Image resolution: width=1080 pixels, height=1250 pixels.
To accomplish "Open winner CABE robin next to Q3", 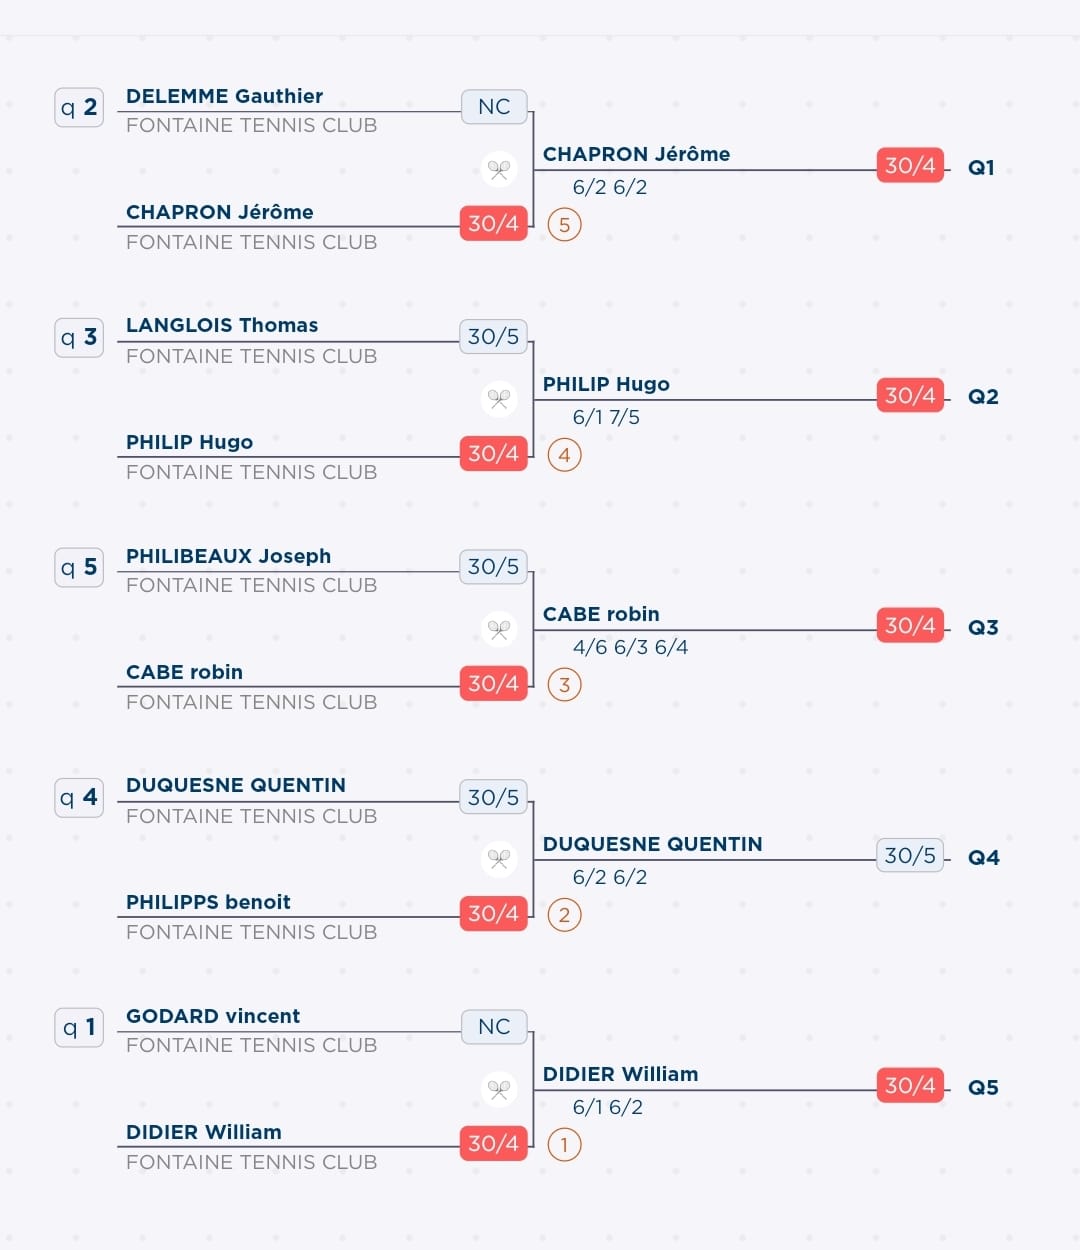I will 601,614.
